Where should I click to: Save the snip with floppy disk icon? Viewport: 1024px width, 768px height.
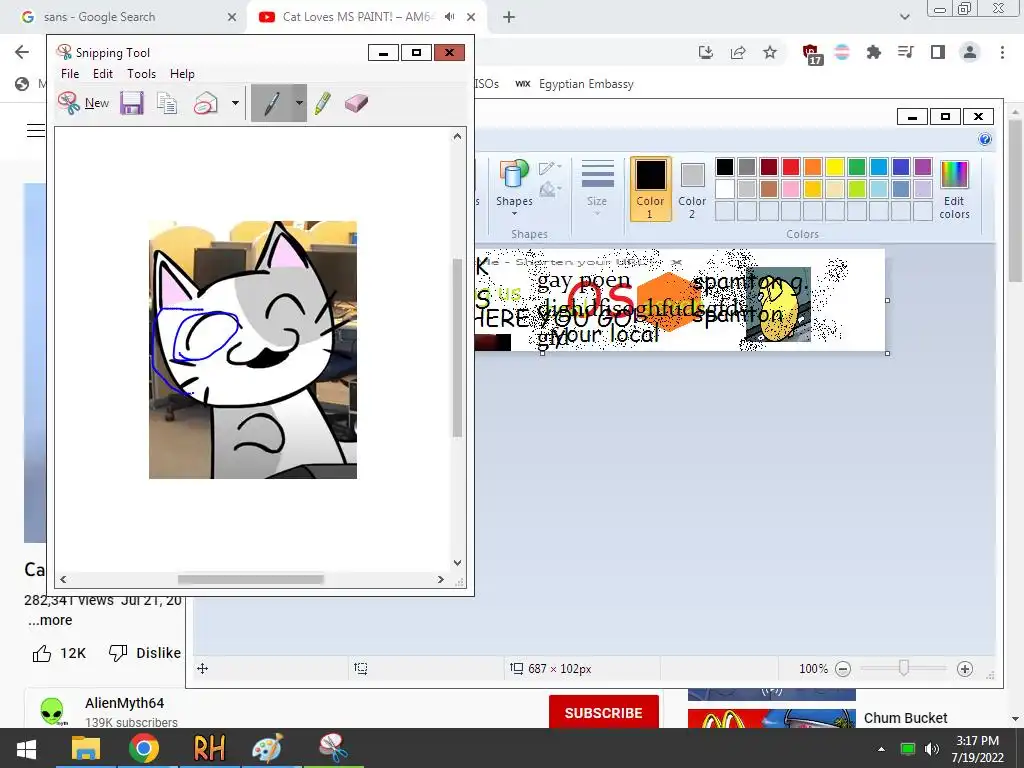click(131, 103)
